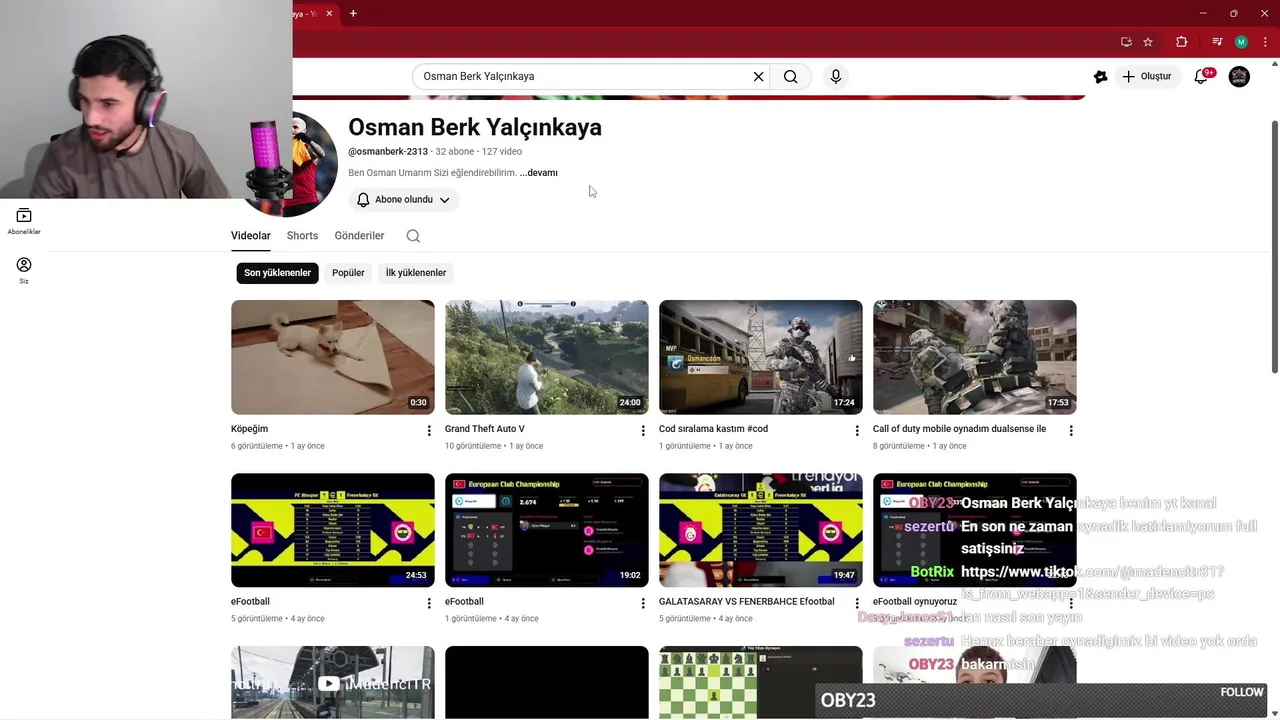
Task: Select the İlk yüklenenler filter chip
Action: (x=416, y=273)
